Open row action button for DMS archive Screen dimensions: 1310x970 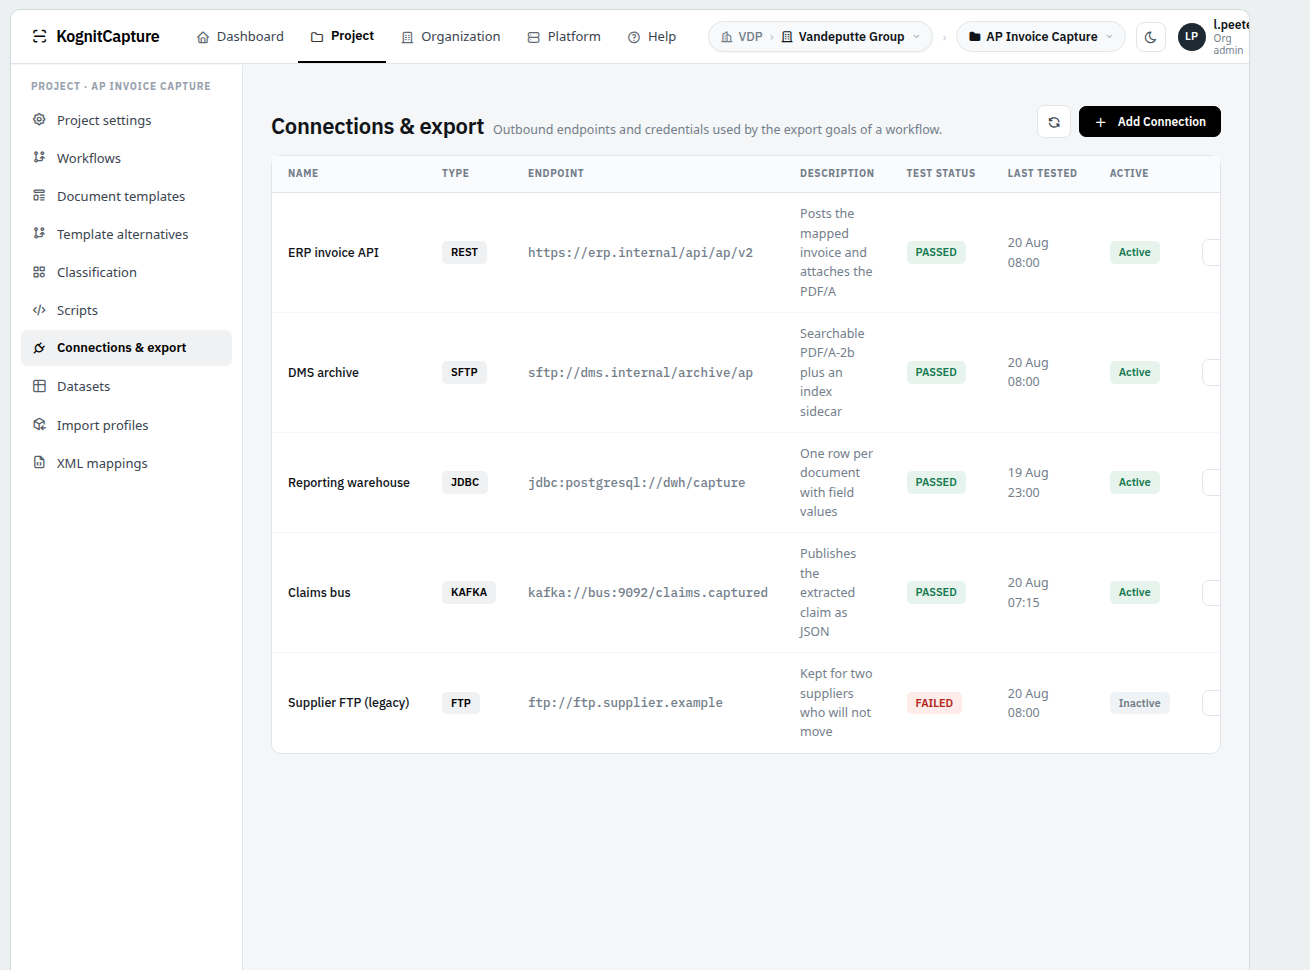click(x=1211, y=373)
